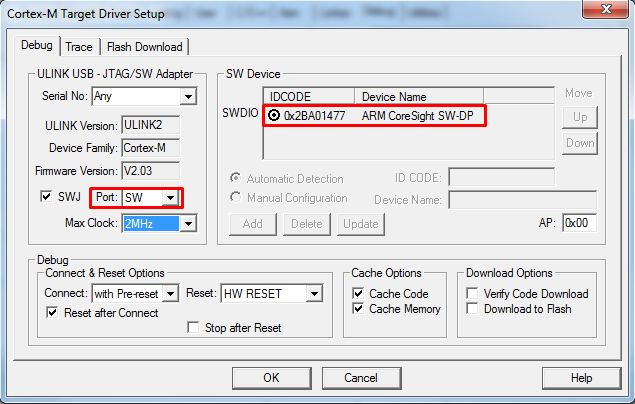Click the Help button
635x404 pixels.
581,378
